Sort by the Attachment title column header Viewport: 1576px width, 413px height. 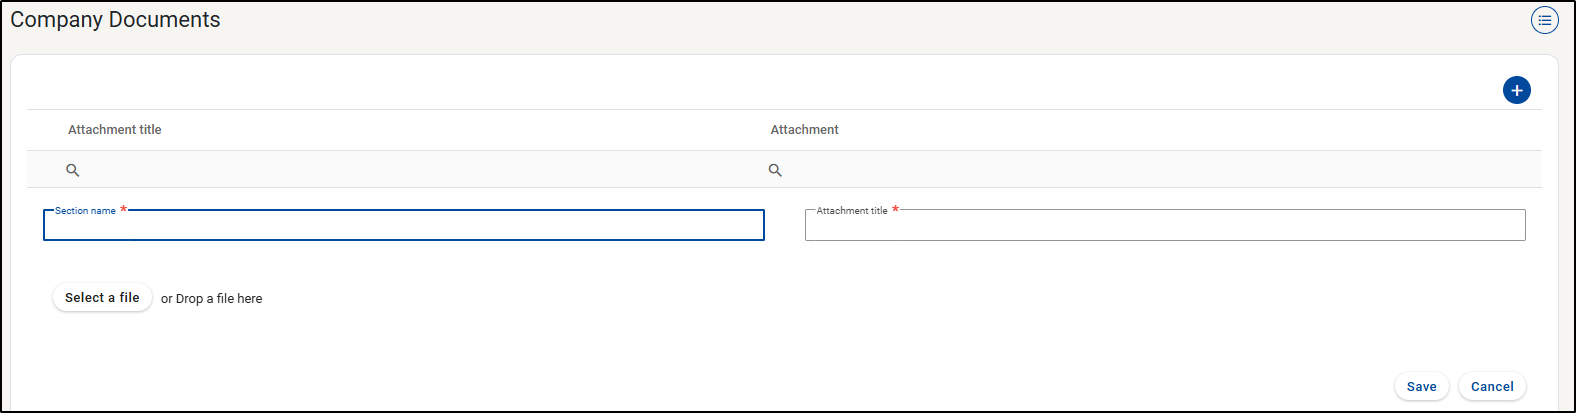pyautogui.click(x=115, y=130)
